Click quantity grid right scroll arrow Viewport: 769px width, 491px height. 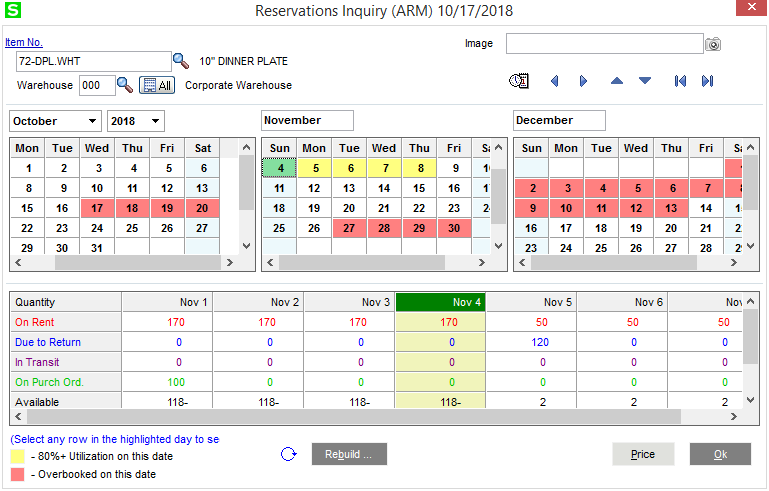[x=734, y=416]
